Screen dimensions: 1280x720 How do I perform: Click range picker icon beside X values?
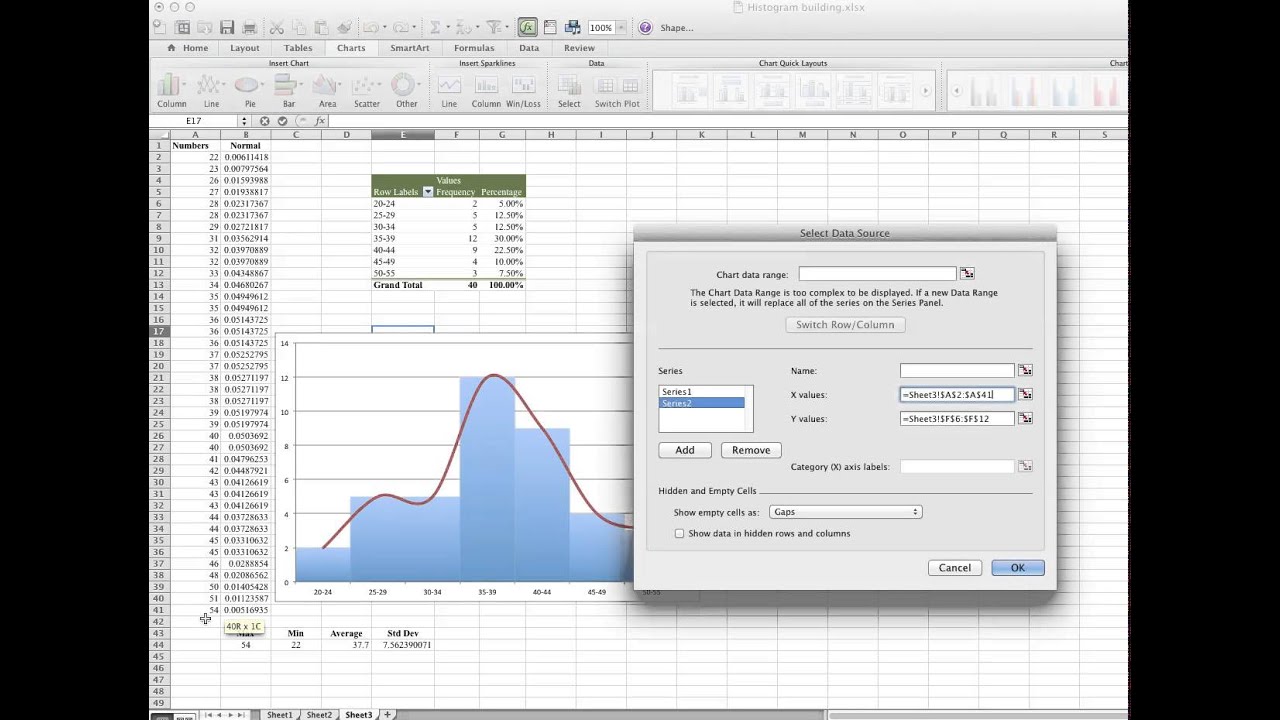point(1025,394)
